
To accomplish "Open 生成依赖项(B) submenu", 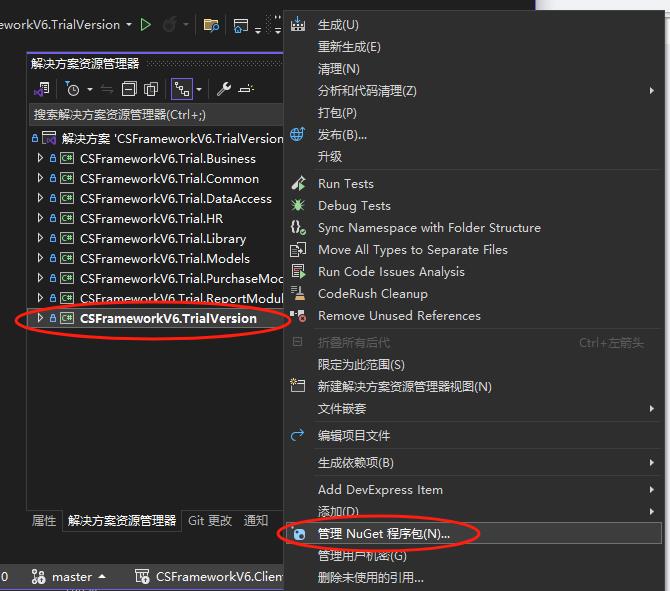I will pyautogui.click(x=473, y=463).
